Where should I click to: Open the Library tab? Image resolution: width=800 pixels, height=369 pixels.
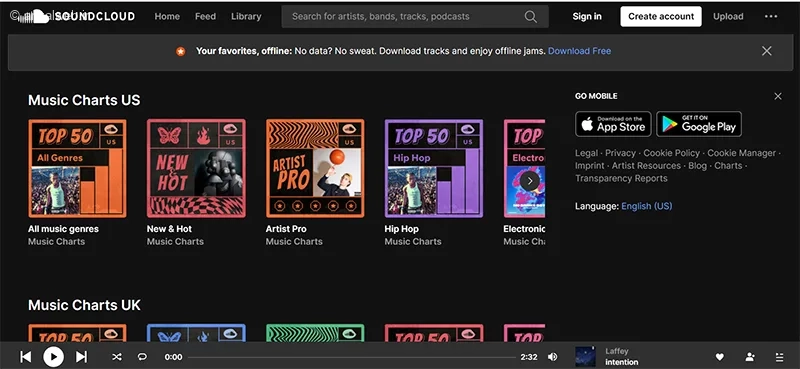point(246,16)
